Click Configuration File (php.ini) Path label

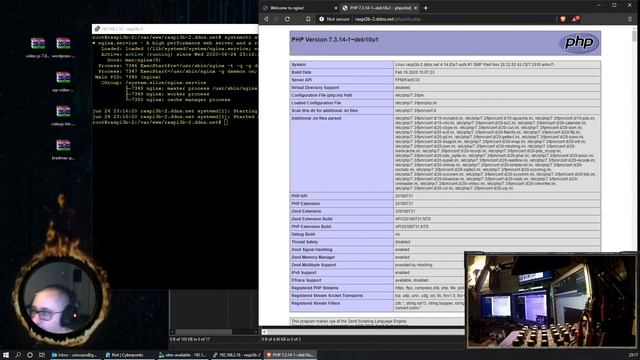coord(322,95)
